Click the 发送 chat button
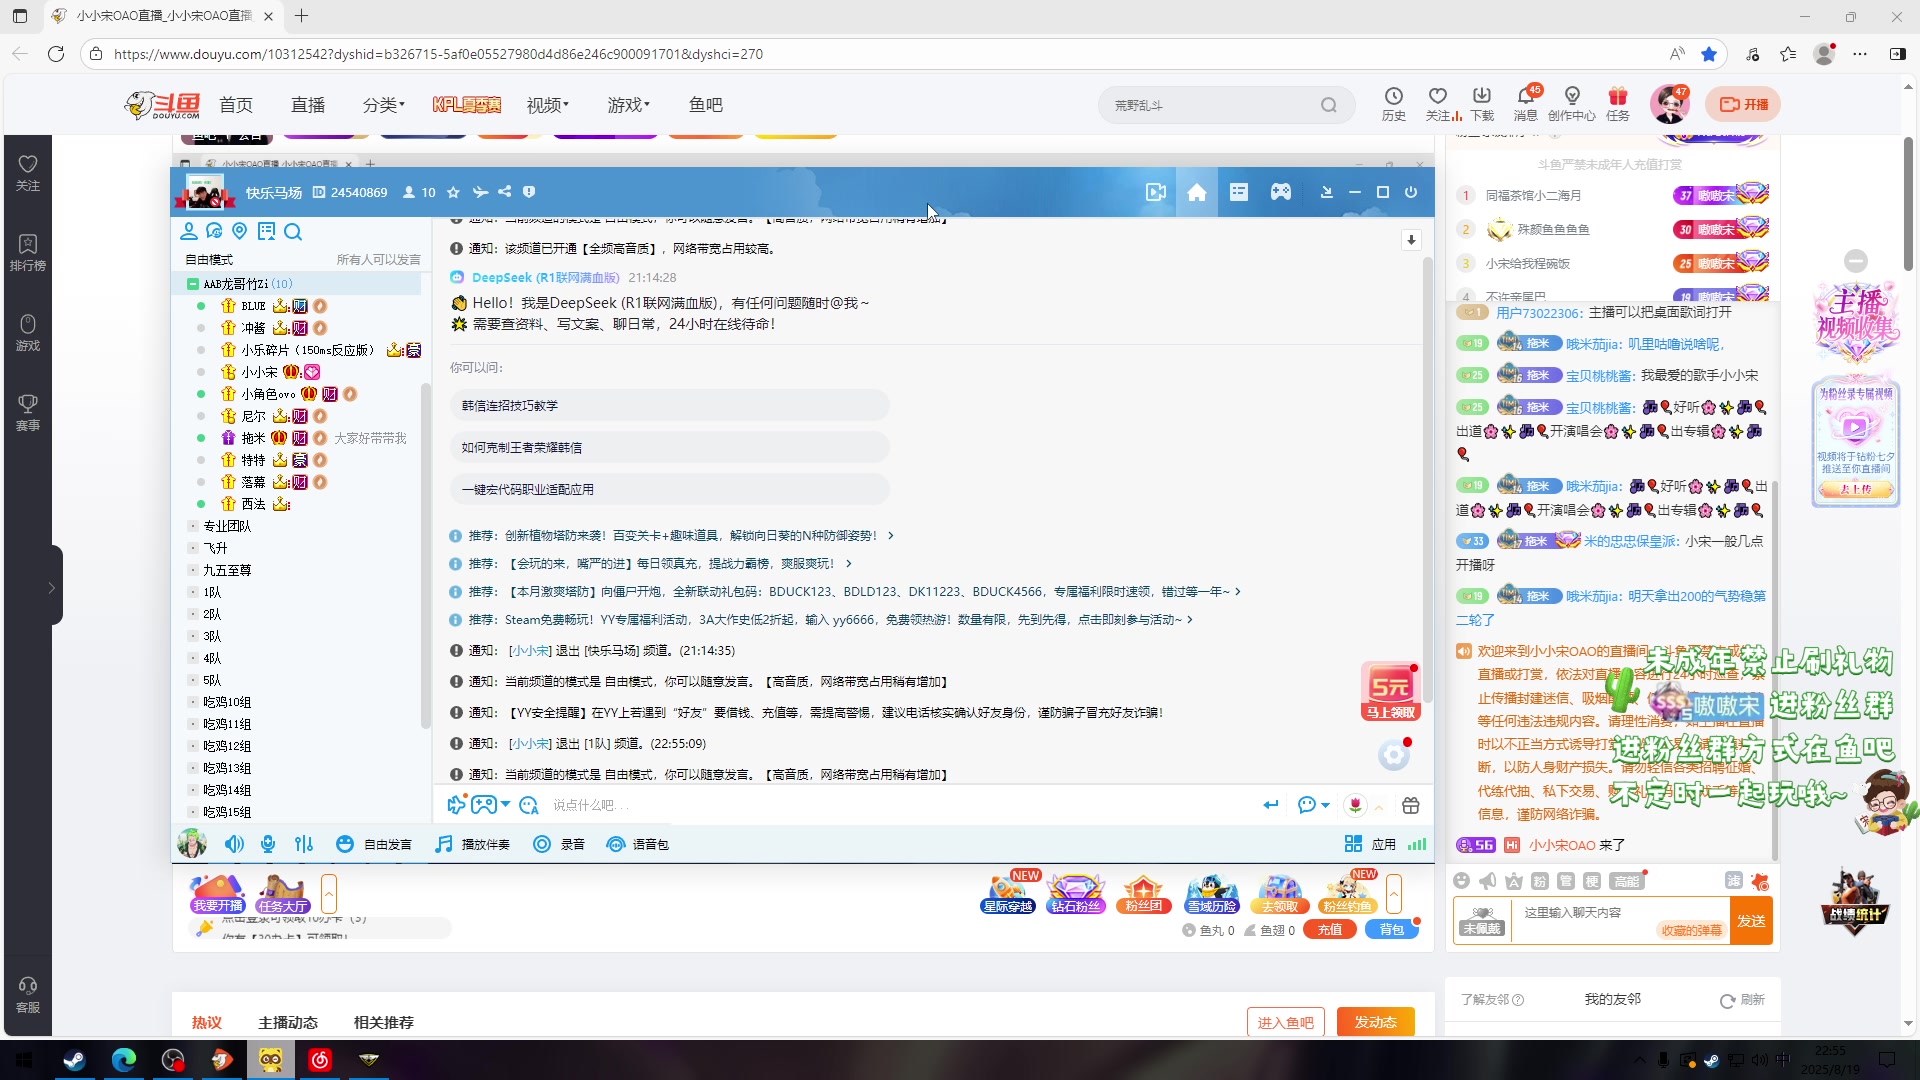Viewport: 1920px width, 1080px height. (x=1751, y=921)
